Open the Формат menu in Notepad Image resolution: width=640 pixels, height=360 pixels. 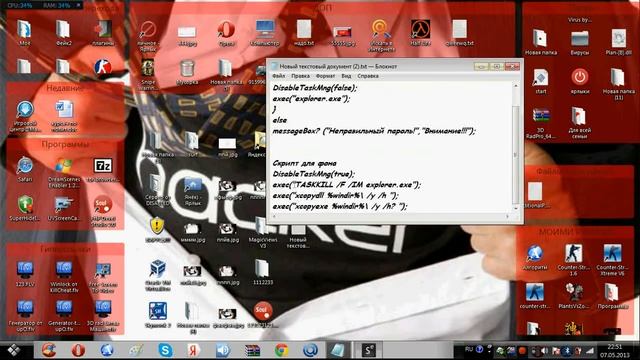click(325, 76)
